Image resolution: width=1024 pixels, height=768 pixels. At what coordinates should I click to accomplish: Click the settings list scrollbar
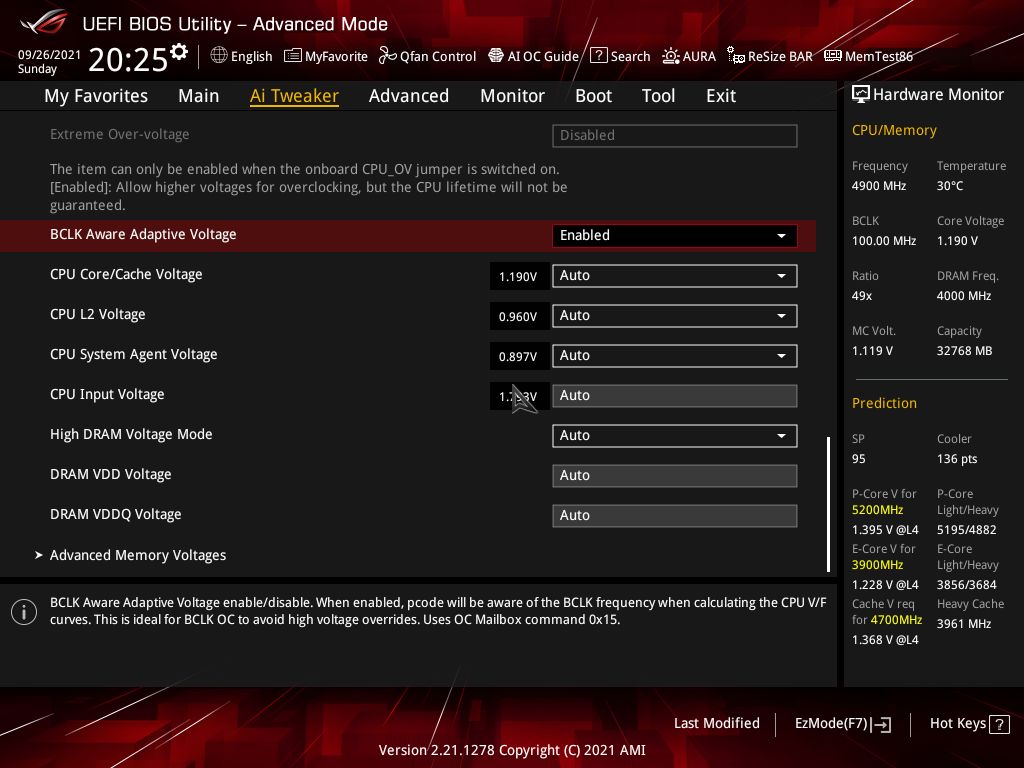tap(828, 504)
